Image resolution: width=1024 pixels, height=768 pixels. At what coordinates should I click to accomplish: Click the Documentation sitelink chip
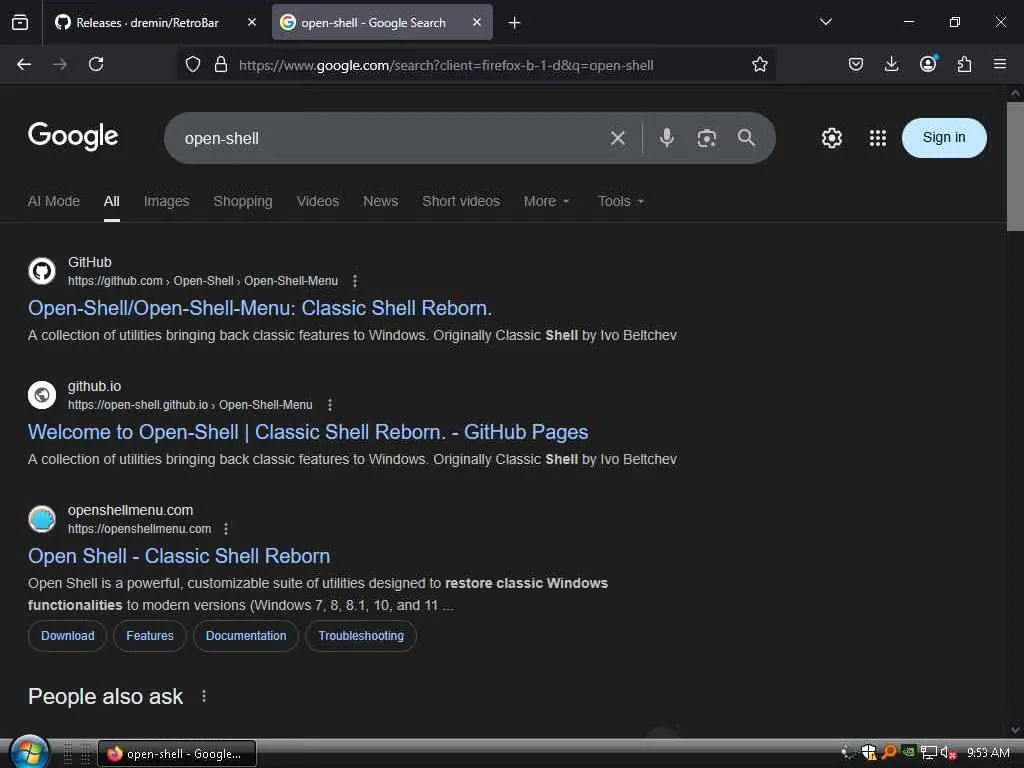coord(246,636)
